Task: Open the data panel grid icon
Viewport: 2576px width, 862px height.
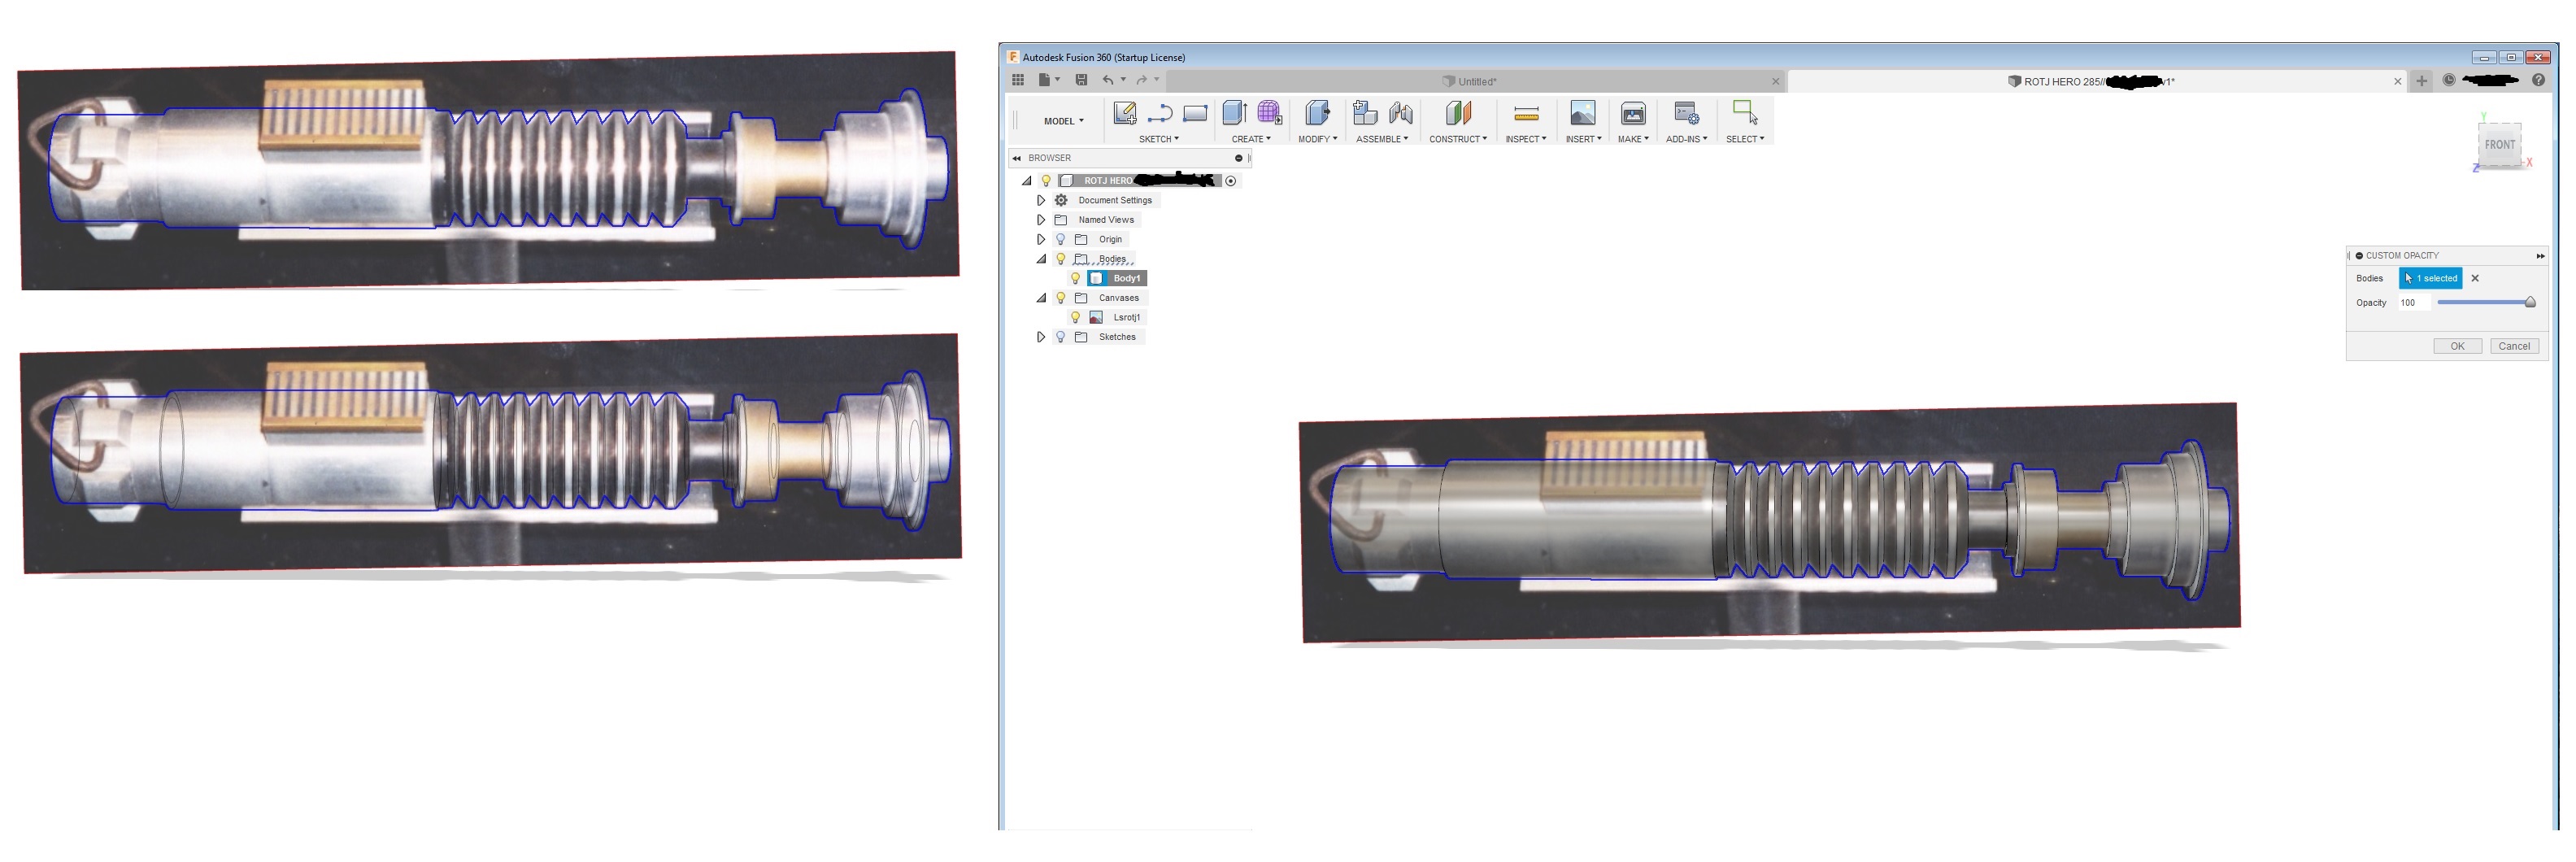Action: pyautogui.click(x=1017, y=80)
